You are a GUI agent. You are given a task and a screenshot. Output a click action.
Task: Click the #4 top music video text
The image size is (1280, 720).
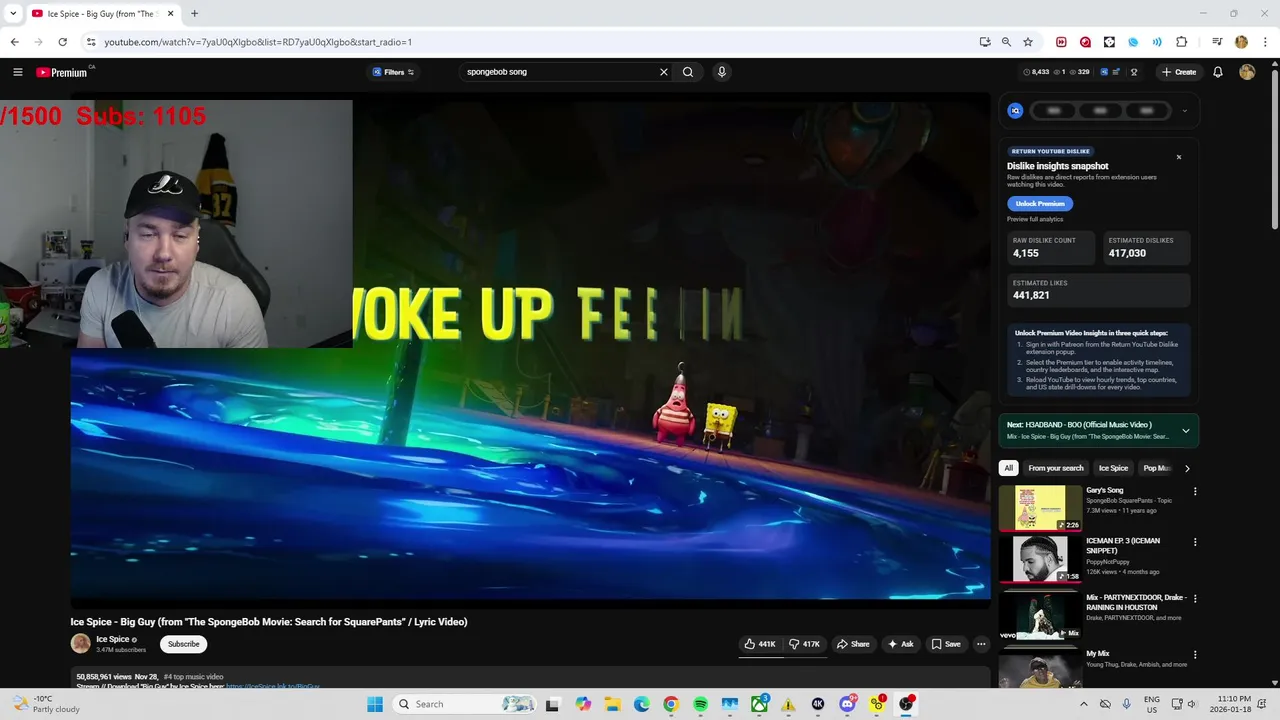click(x=193, y=677)
